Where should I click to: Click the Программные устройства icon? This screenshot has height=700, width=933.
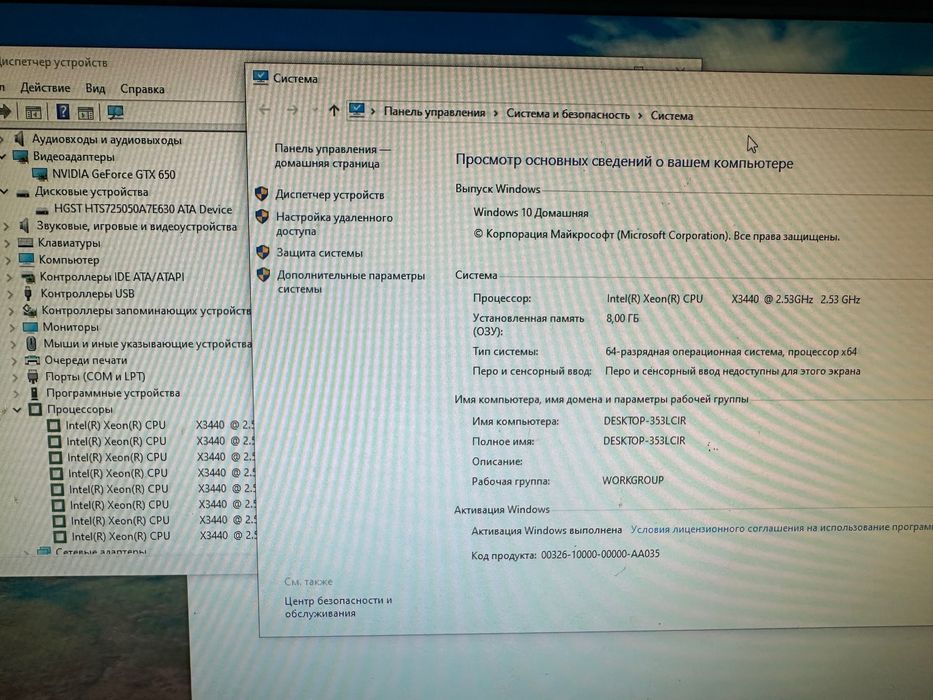(x=35, y=393)
